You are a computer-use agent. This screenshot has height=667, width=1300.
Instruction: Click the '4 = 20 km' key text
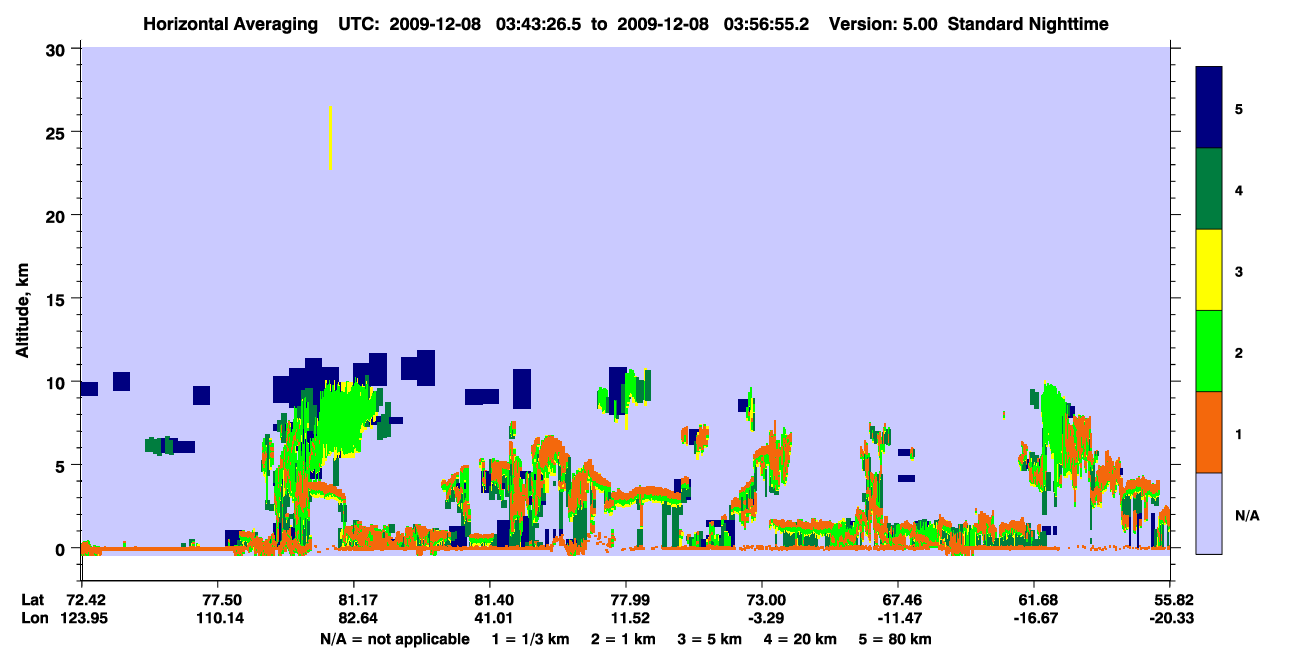pos(801,639)
